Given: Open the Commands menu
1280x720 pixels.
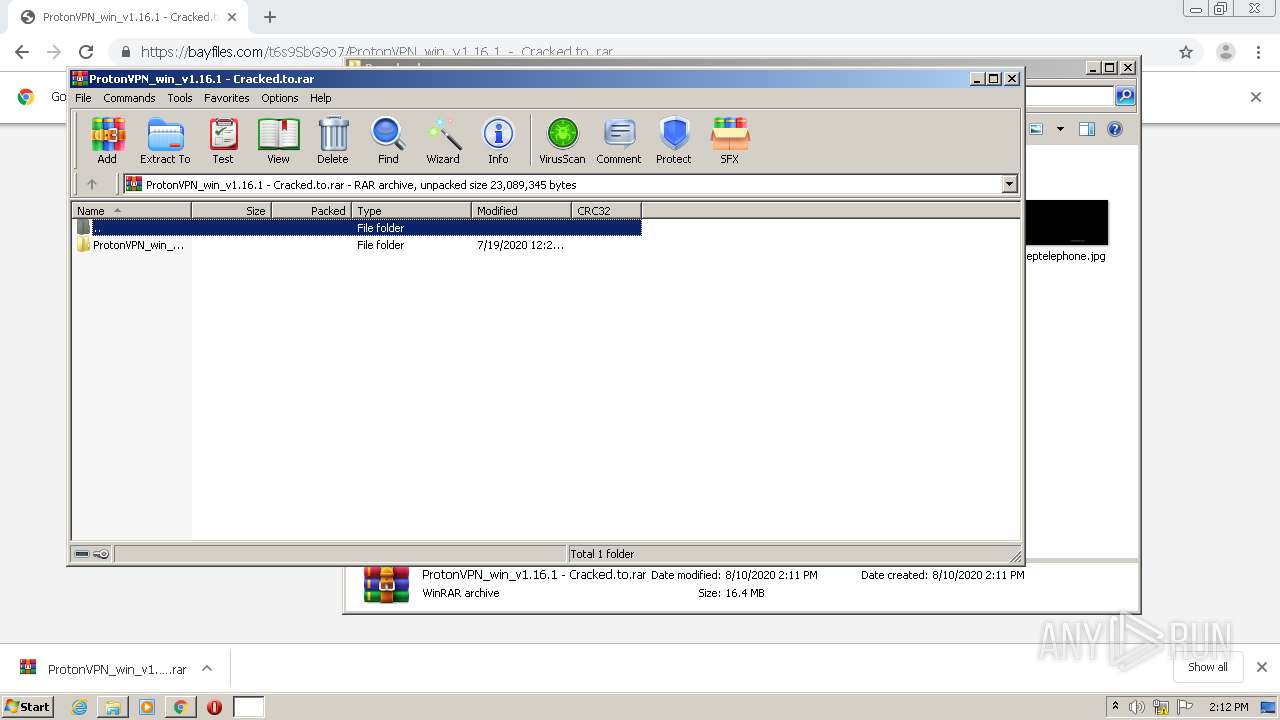Looking at the screenshot, I should click(x=129, y=98).
